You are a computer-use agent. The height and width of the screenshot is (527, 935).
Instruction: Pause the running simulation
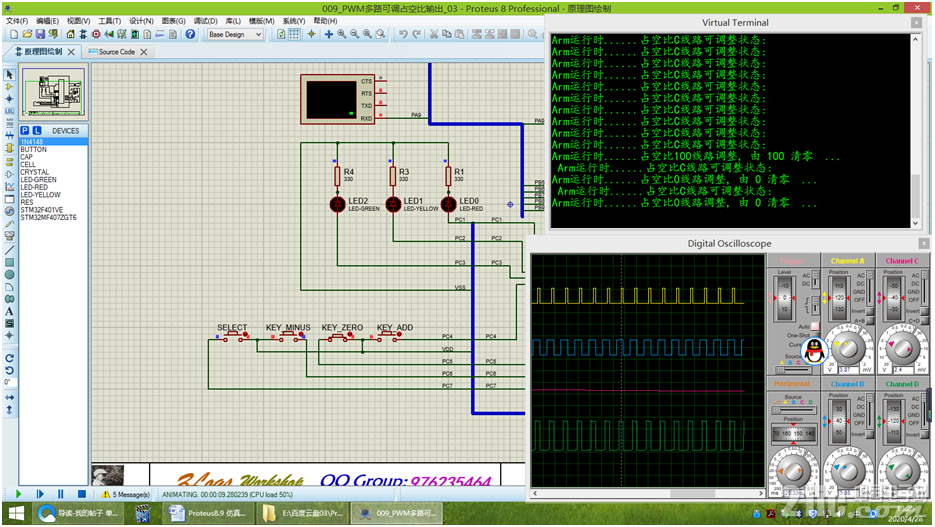(x=60, y=494)
